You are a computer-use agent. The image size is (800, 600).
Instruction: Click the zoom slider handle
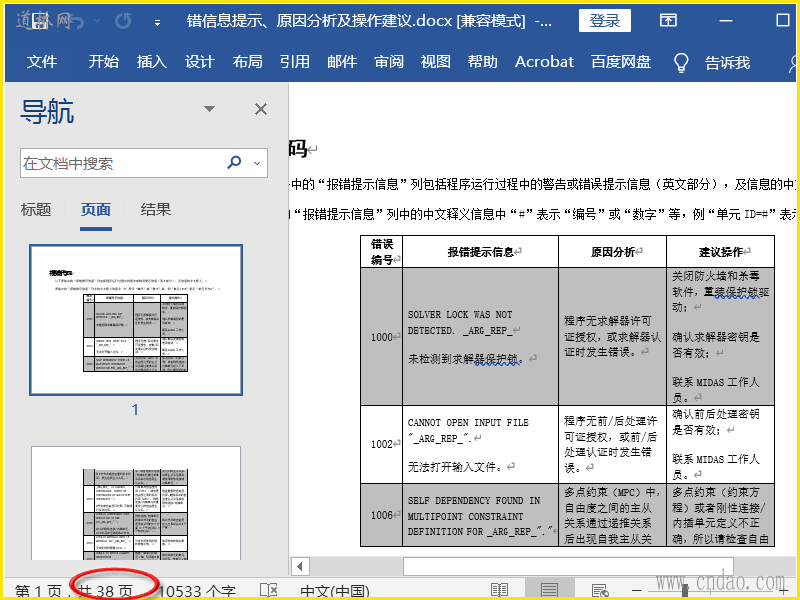pyautogui.click(x=686, y=591)
